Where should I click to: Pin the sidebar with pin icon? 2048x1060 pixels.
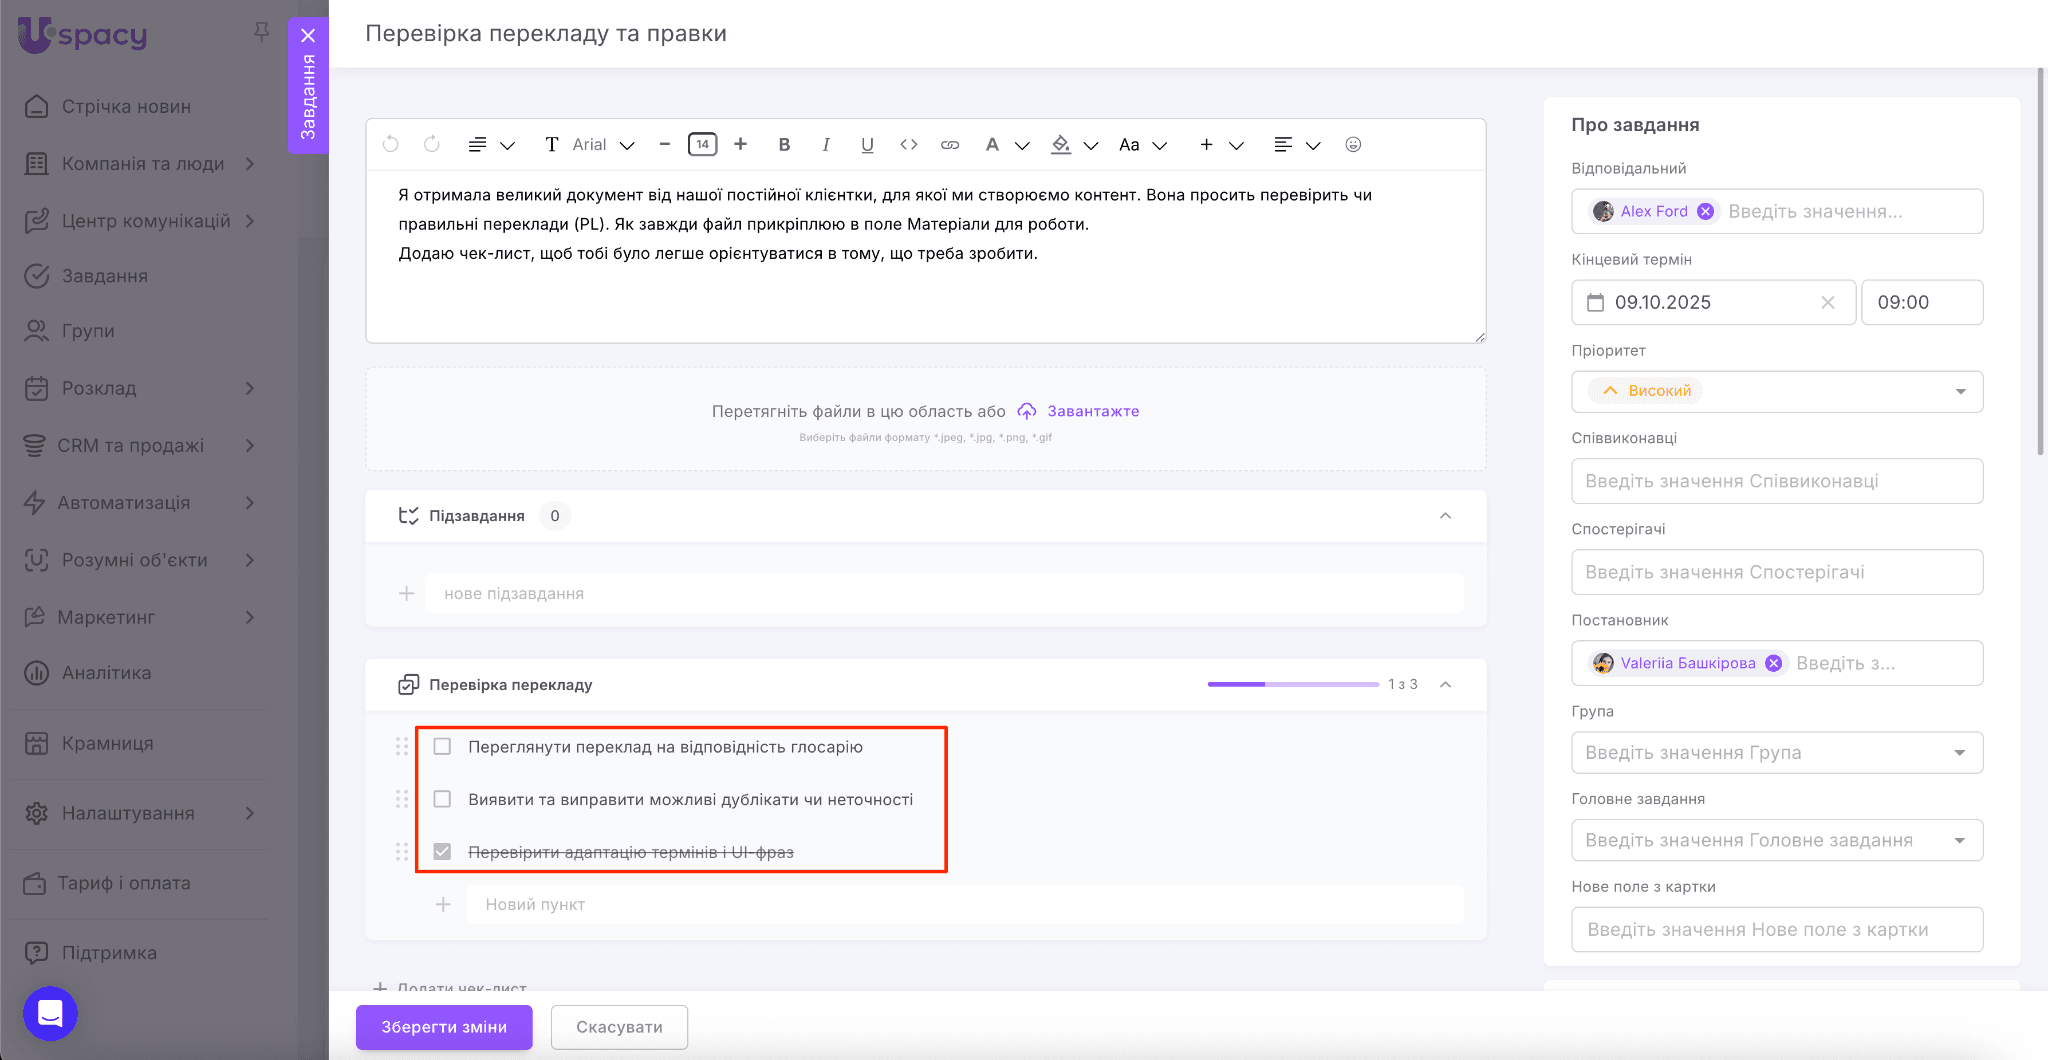coord(262,32)
